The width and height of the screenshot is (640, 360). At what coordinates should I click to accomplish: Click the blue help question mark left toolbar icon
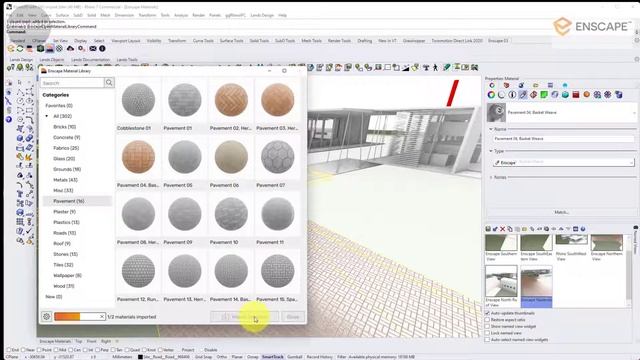pyautogui.click(x=9, y=120)
